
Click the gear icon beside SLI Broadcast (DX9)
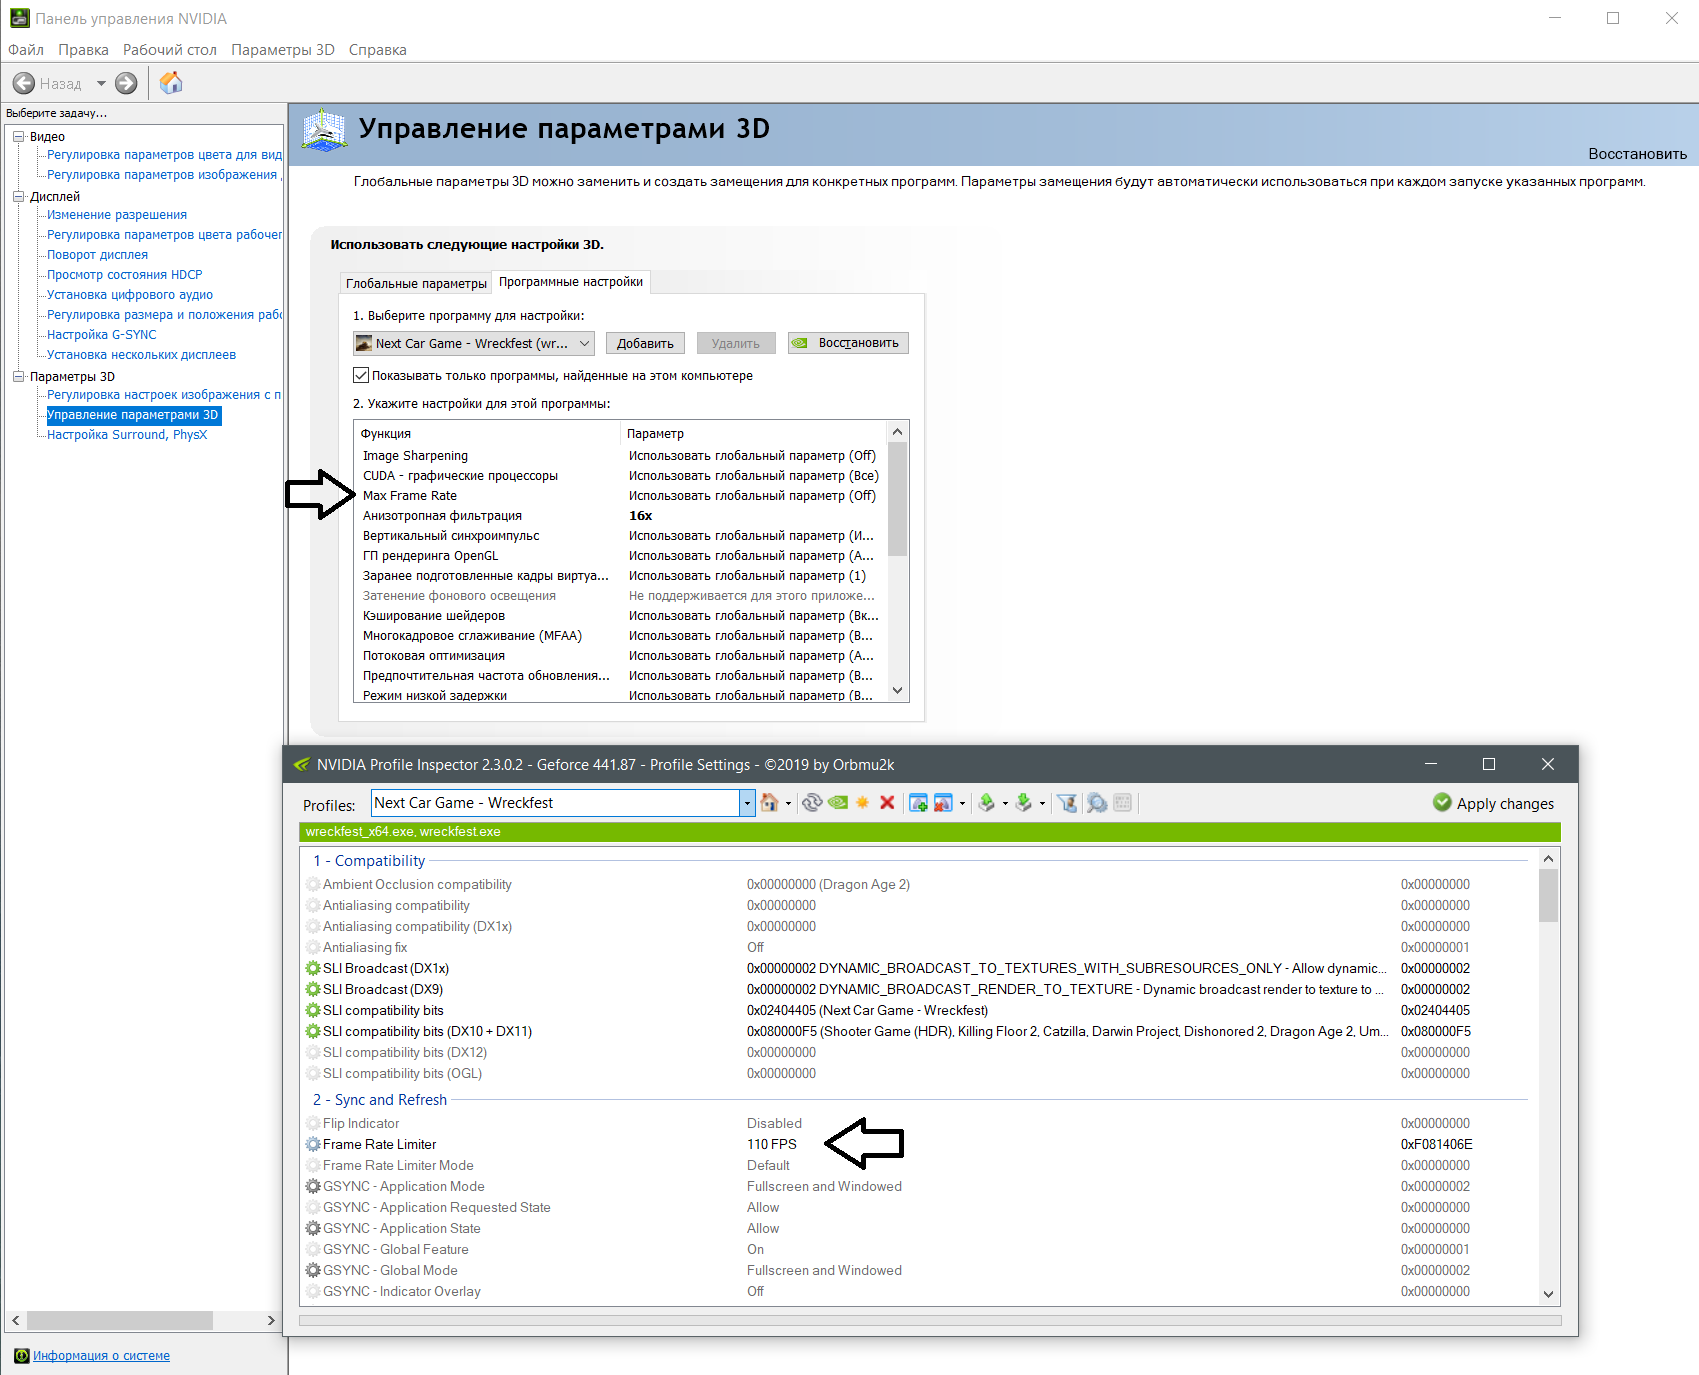coord(313,990)
